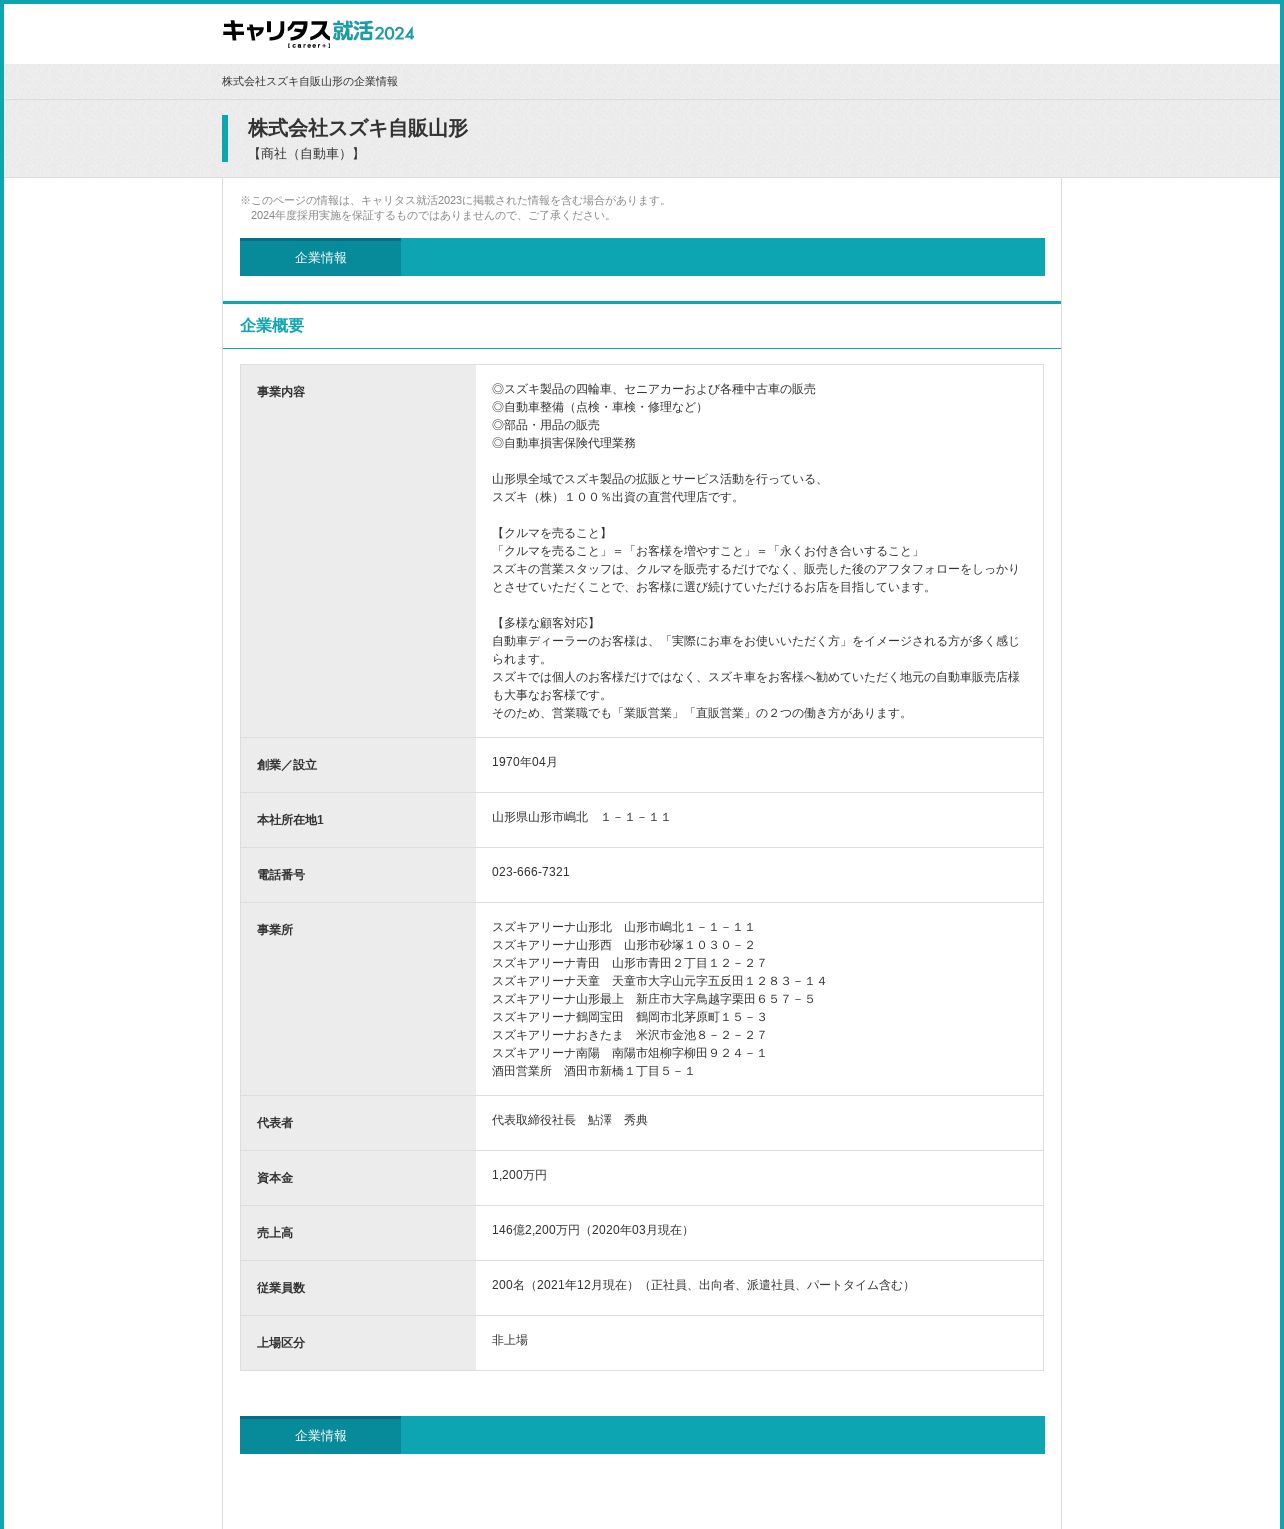
Task: Click the company name heading 株式会社スズキ自販山形
Action: [358, 128]
